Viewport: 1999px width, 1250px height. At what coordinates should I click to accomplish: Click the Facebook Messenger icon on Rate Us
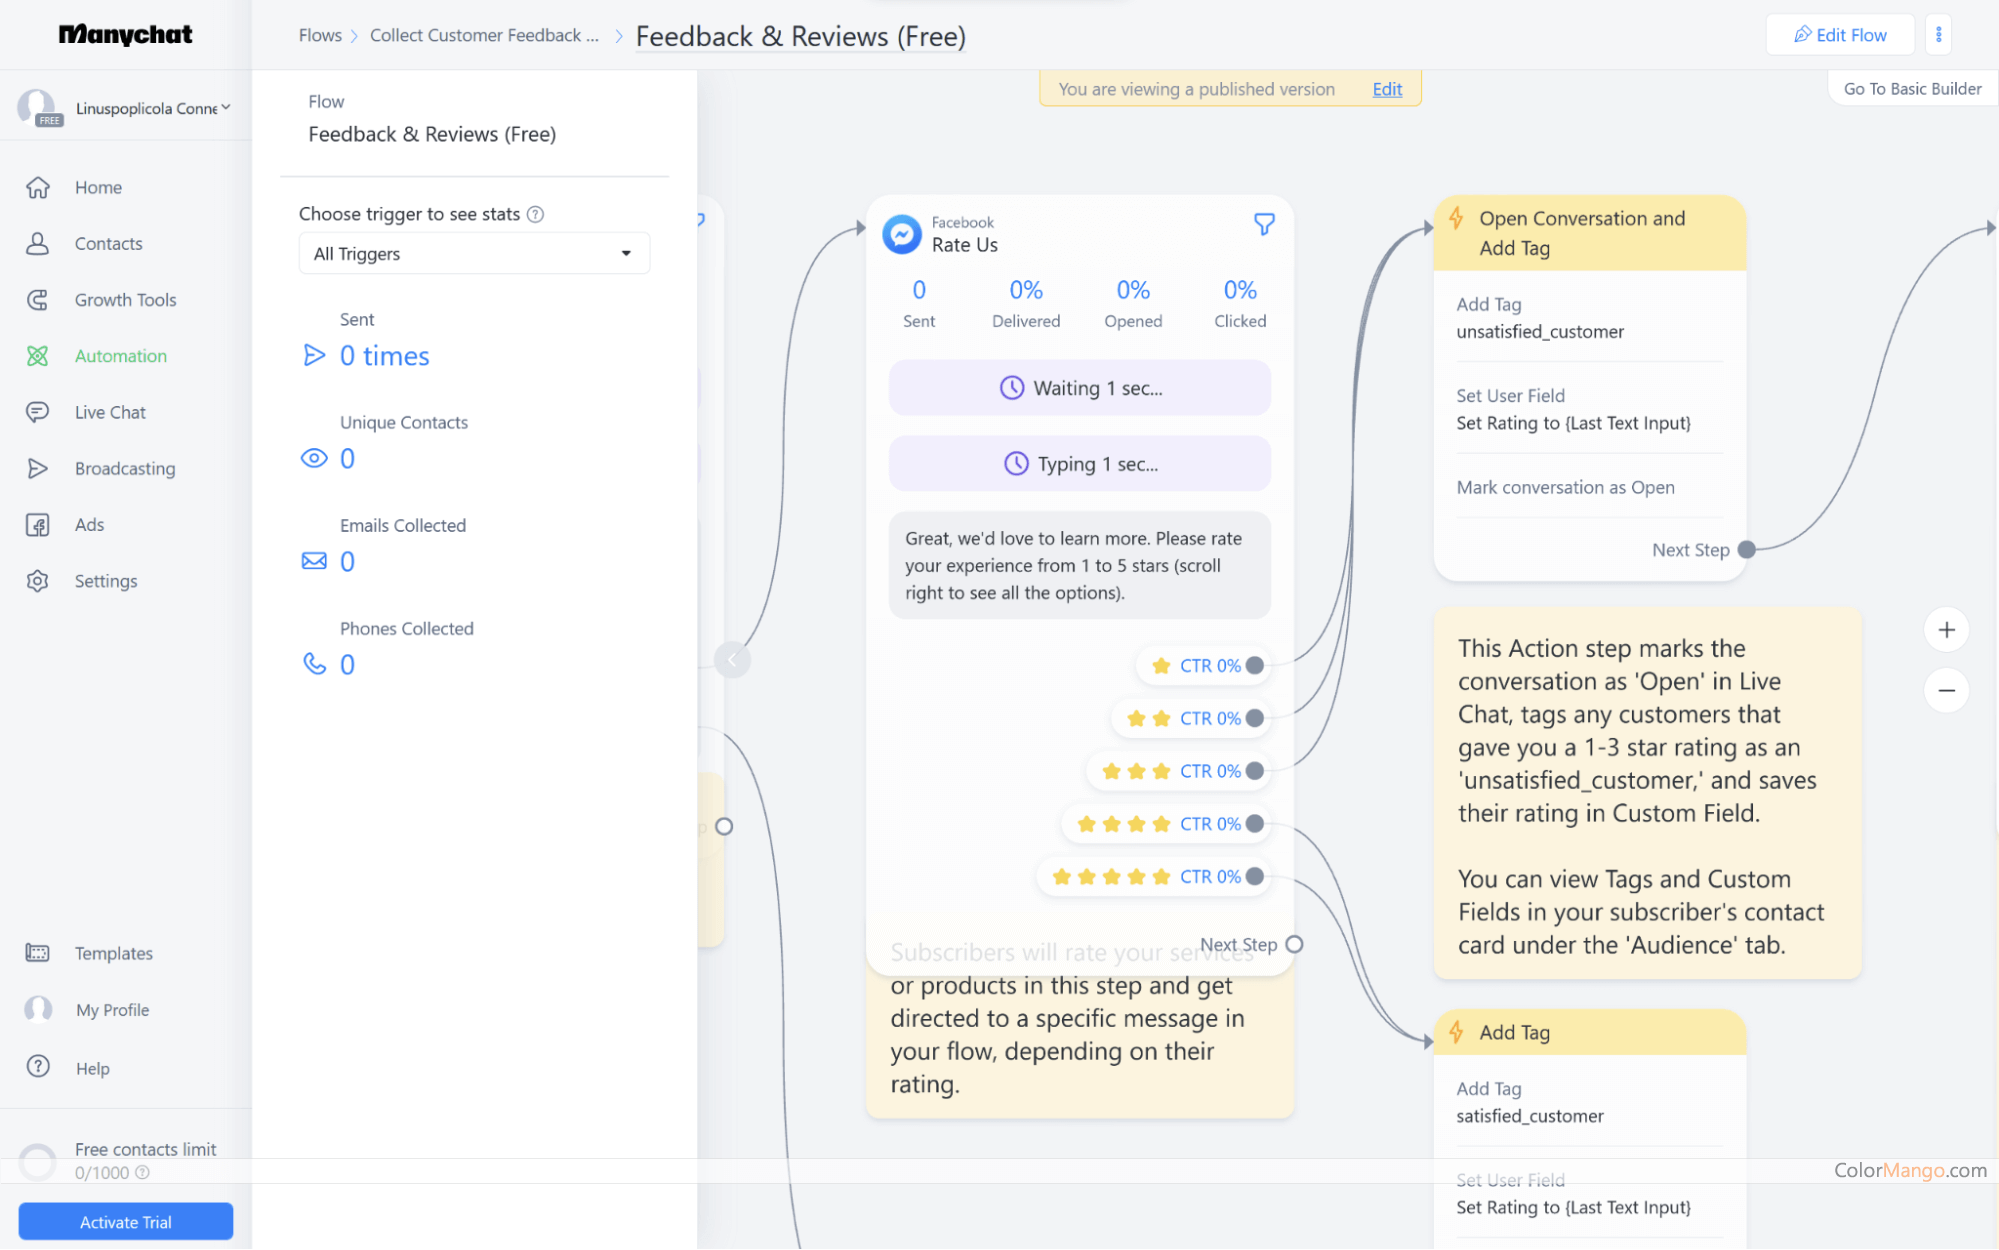point(901,234)
